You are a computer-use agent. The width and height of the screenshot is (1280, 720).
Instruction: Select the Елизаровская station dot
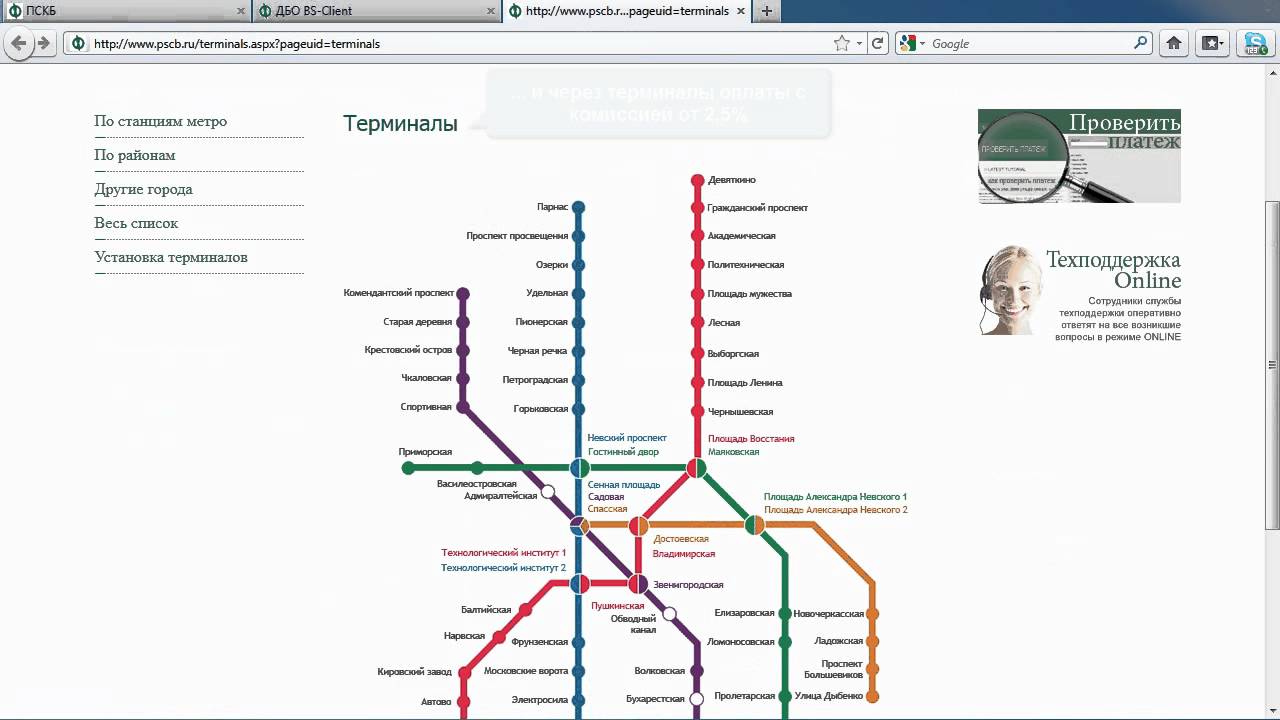[x=785, y=614]
